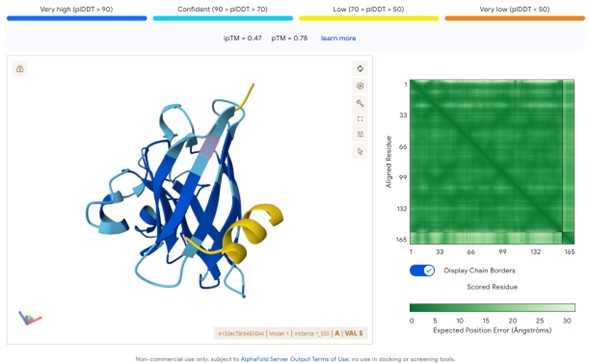This screenshot has width=589, height=363.
Task: Expand the 3D viewer to fullscreen
Action: 360,119
